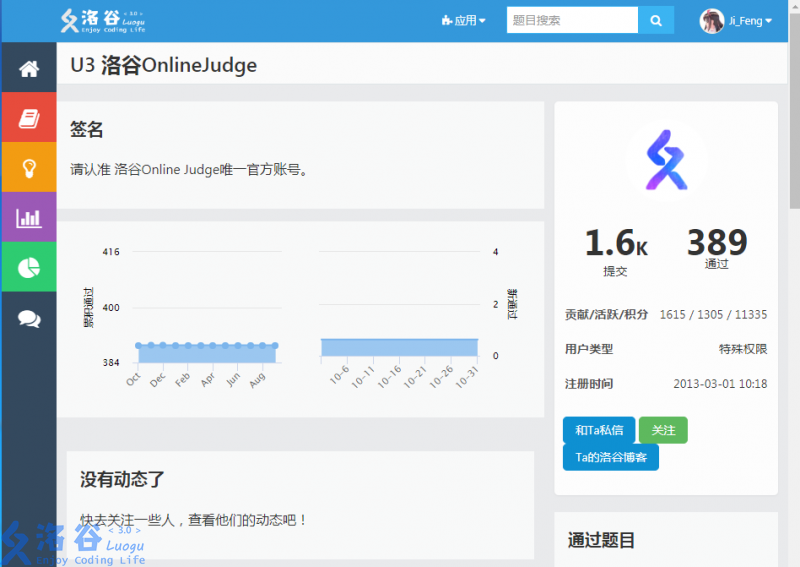Click the profile logo avatar in card
The width and height of the screenshot is (800, 567).
[666, 162]
